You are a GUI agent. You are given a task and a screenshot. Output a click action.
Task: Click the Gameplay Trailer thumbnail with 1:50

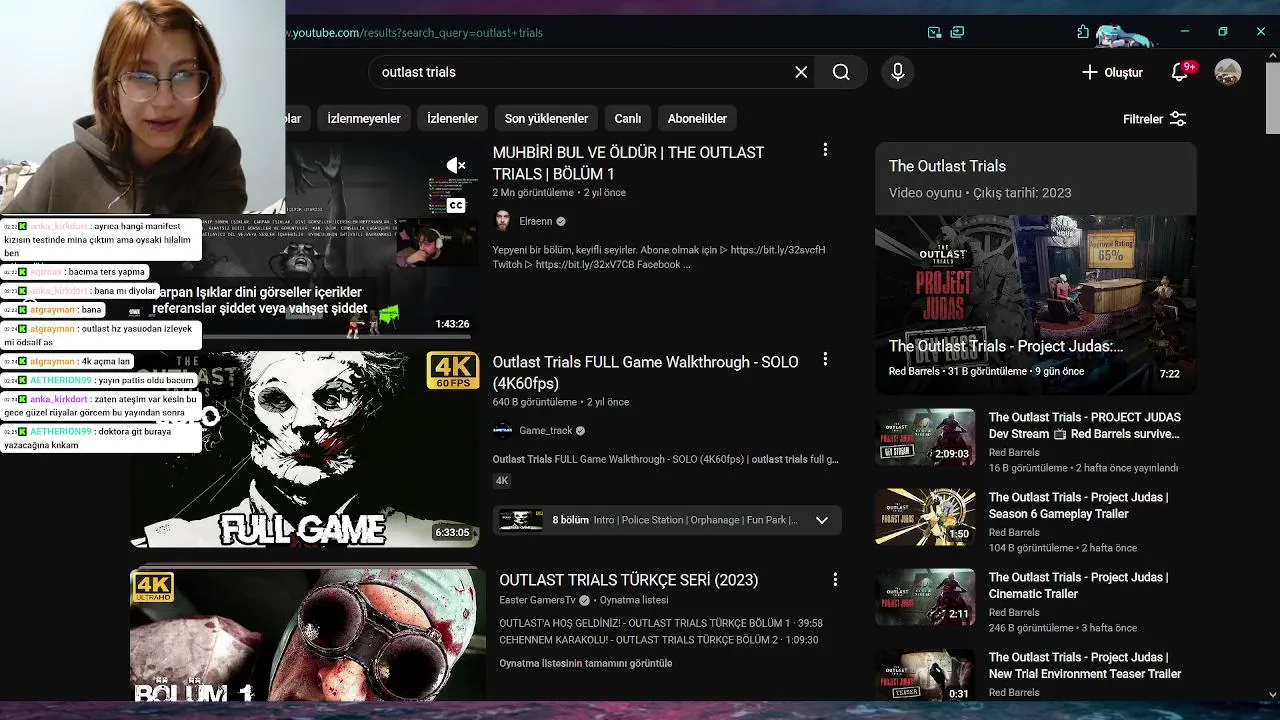[925, 516]
